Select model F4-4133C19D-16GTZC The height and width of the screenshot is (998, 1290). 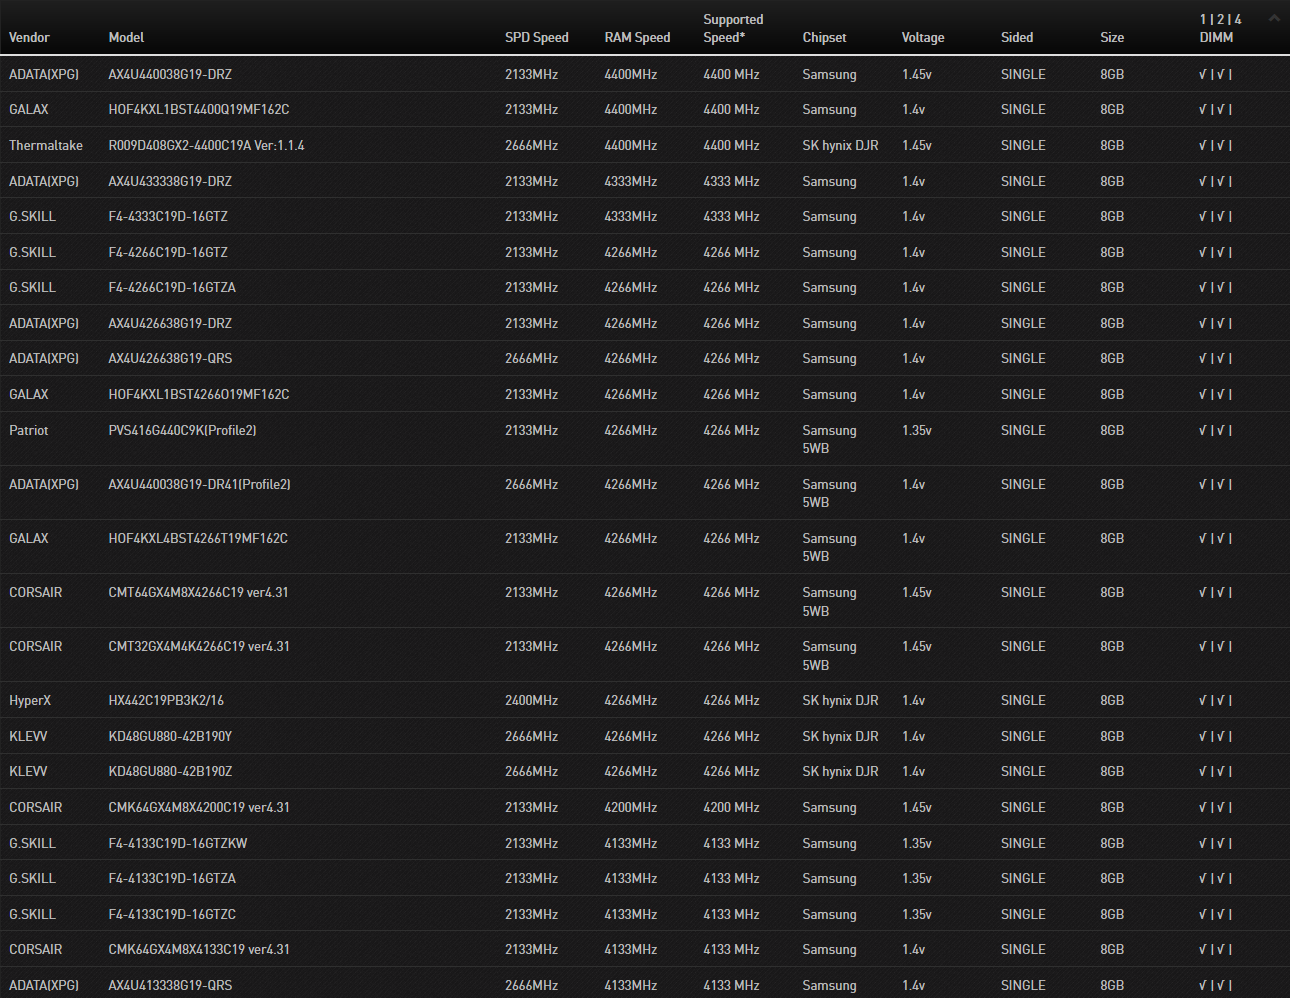(172, 915)
